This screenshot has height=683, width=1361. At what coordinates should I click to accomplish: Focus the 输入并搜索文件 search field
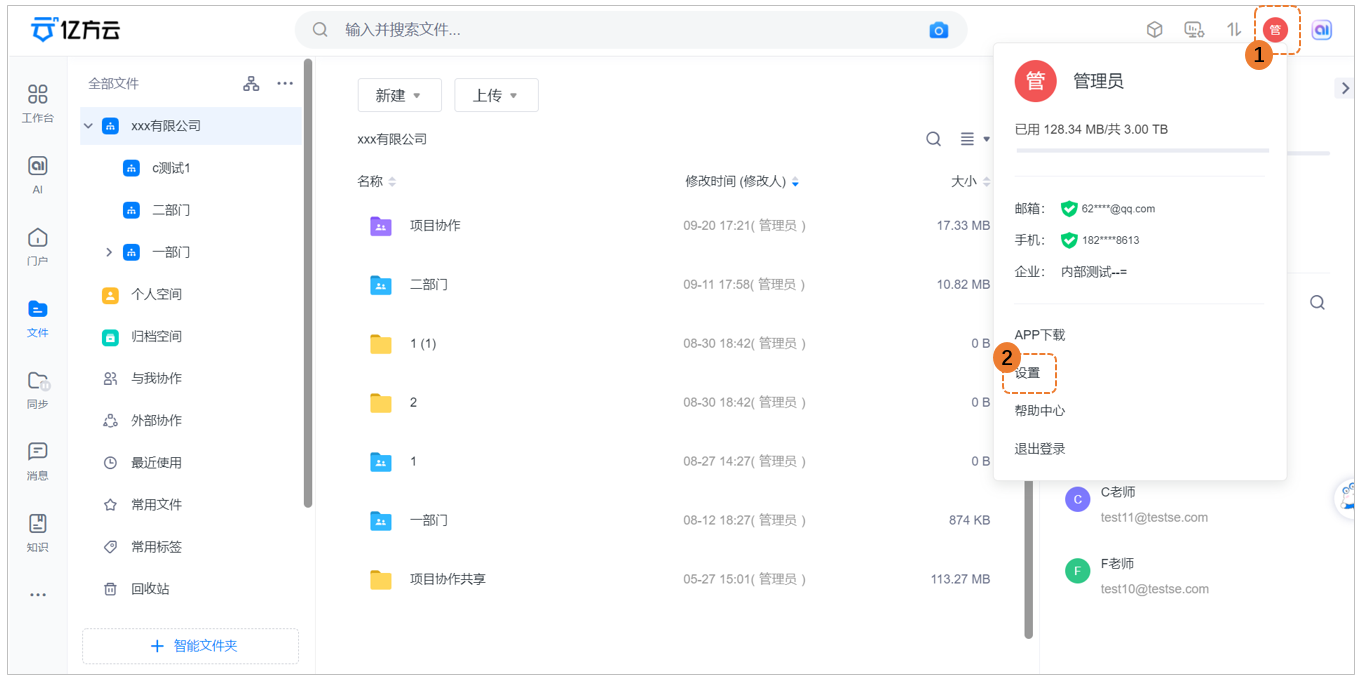(x=631, y=30)
